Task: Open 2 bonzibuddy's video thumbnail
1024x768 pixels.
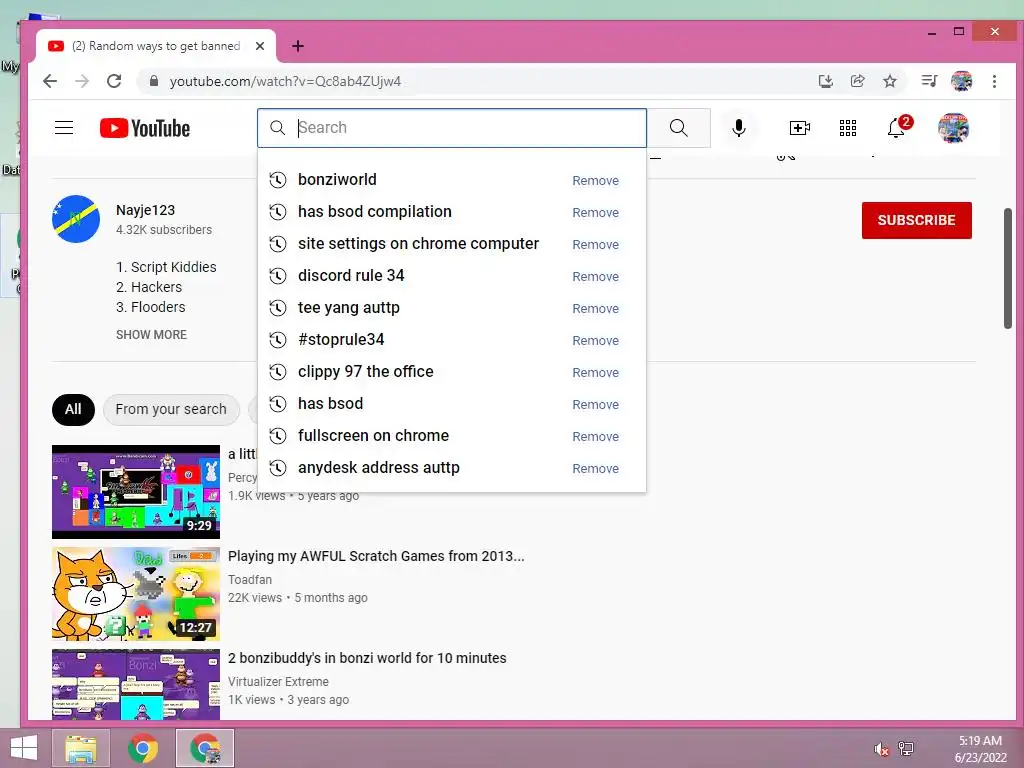Action: pos(136,684)
